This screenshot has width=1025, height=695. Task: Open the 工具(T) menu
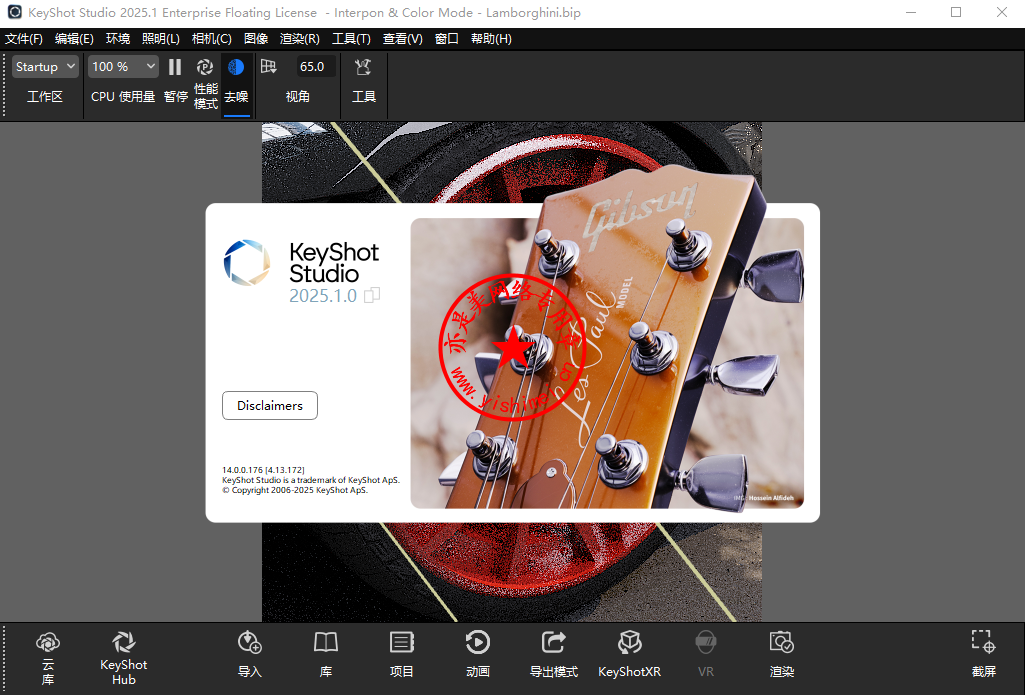point(351,39)
